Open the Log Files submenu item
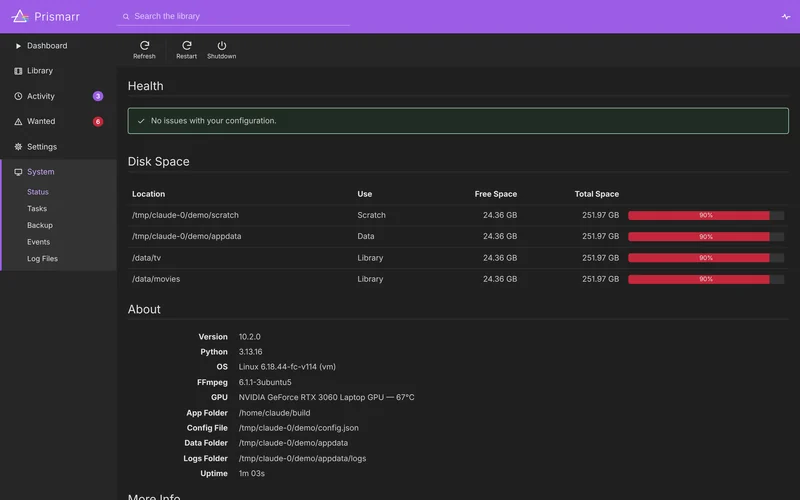Screen dimensions: 800x500 [x=42, y=259]
